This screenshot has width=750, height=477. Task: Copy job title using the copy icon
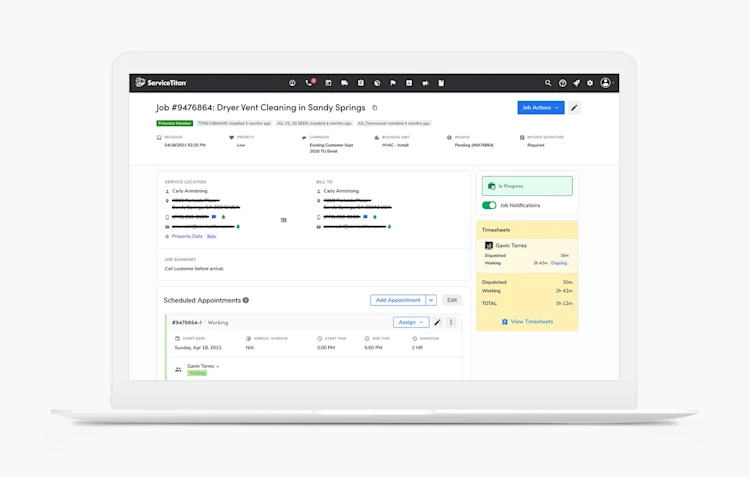pyautogui.click(x=375, y=108)
